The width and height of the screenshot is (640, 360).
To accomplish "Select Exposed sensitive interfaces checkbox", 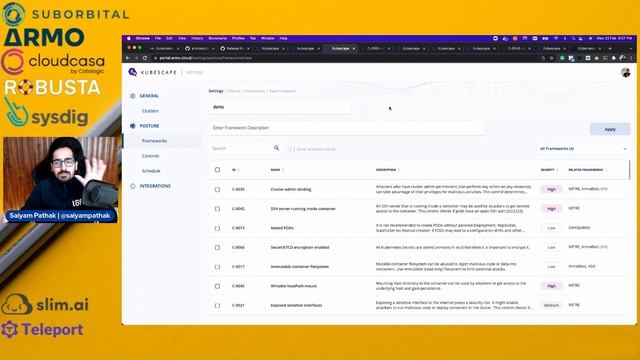I will [x=218, y=305].
